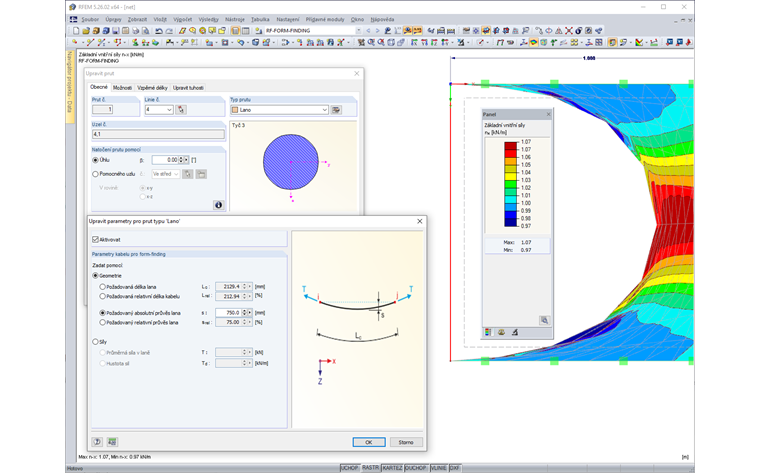The width and height of the screenshot is (760, 473).
Task: Adjust the 2129.4 cable length stepper
Action: [244, 286]
